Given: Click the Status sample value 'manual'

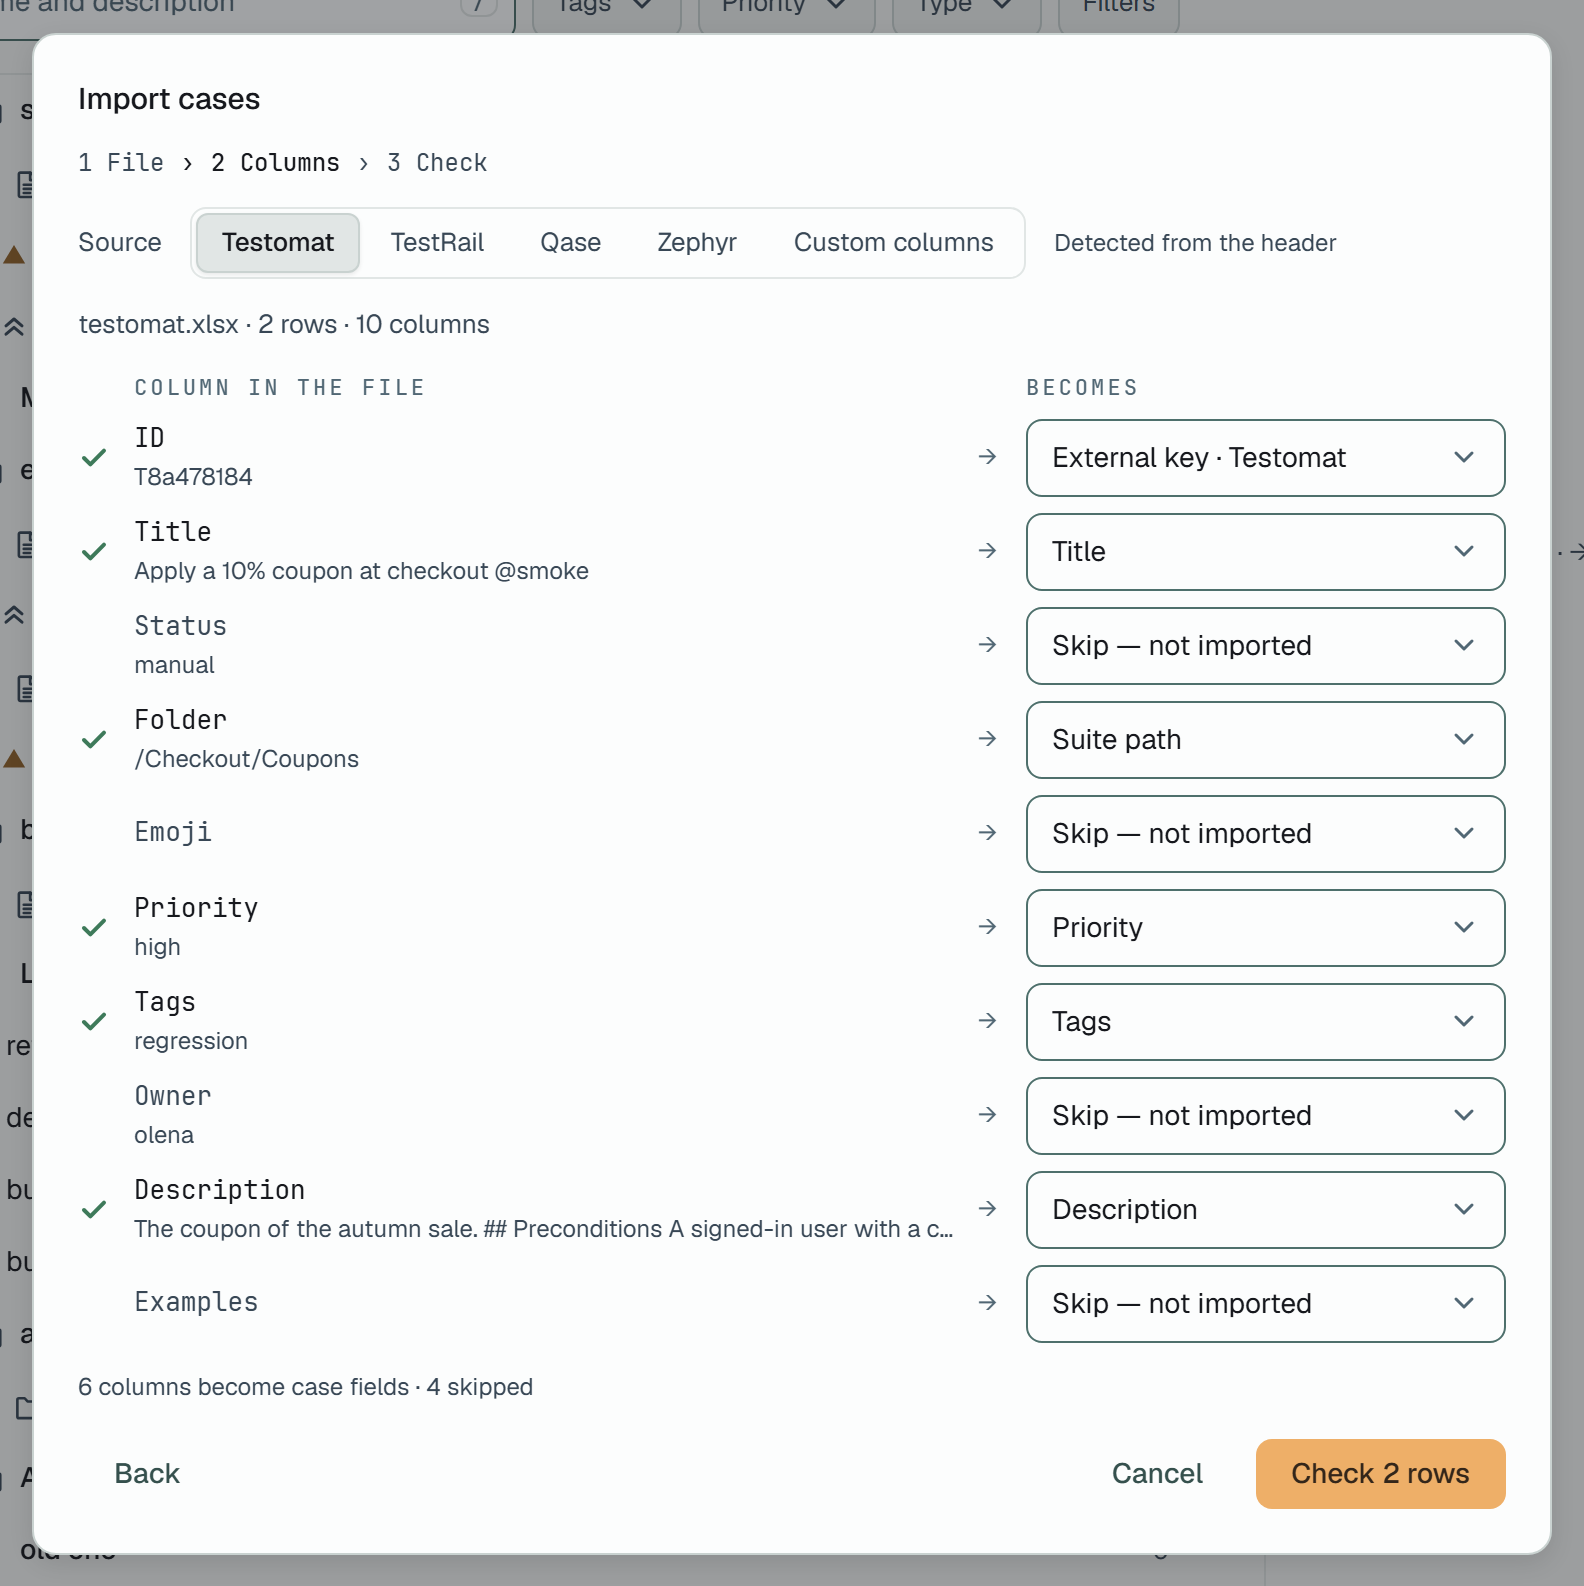Looking at the screenshot, I should [174, 665].
